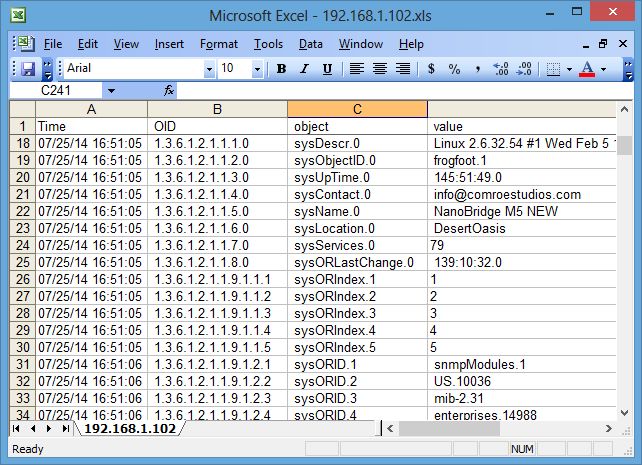642x465 pixels.
Task: Click horizontal scrollbar left arrow
Action: point(390,429)
